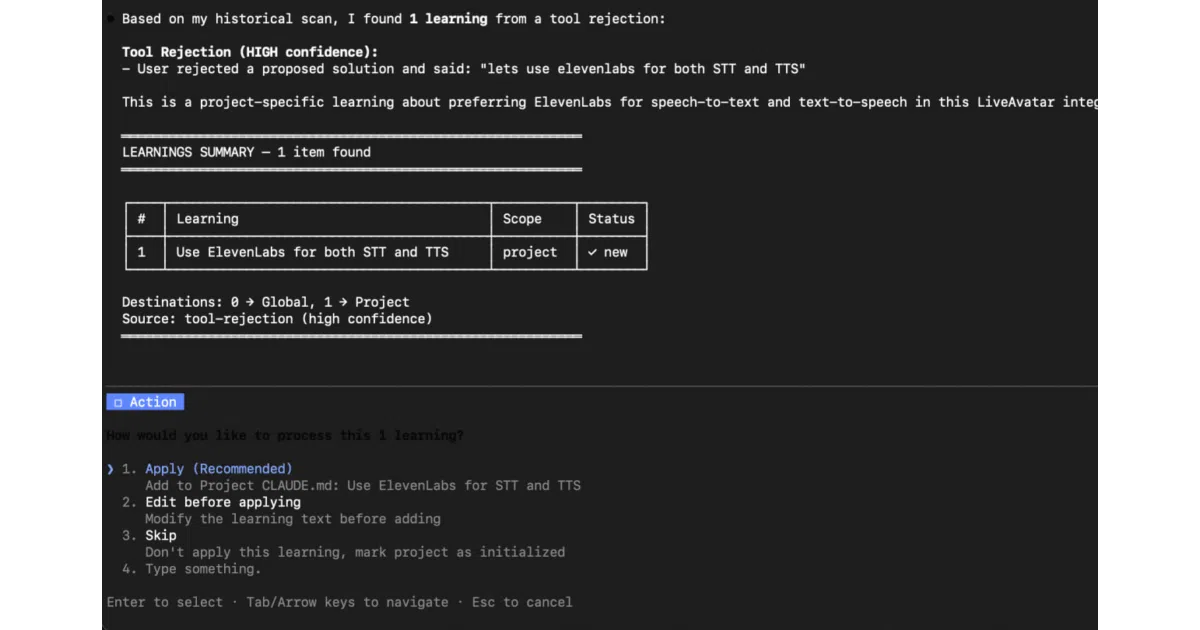This screenshot has height=630, width=1200.
Task: Click the Destinations Global Project line
Action: (x=265, y=302)
